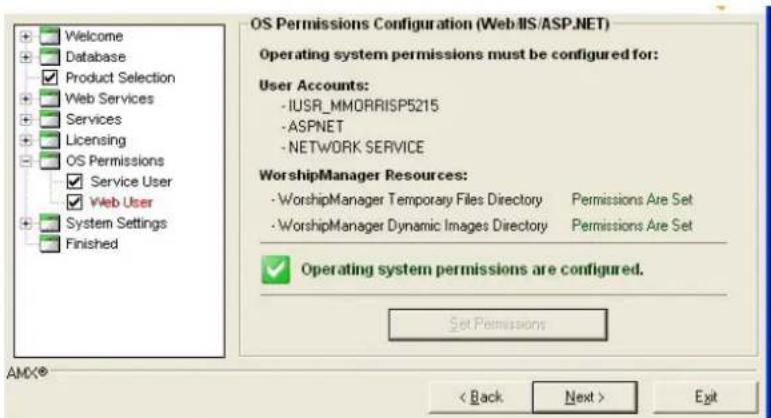Select the Service User tree label

[131, 181]
